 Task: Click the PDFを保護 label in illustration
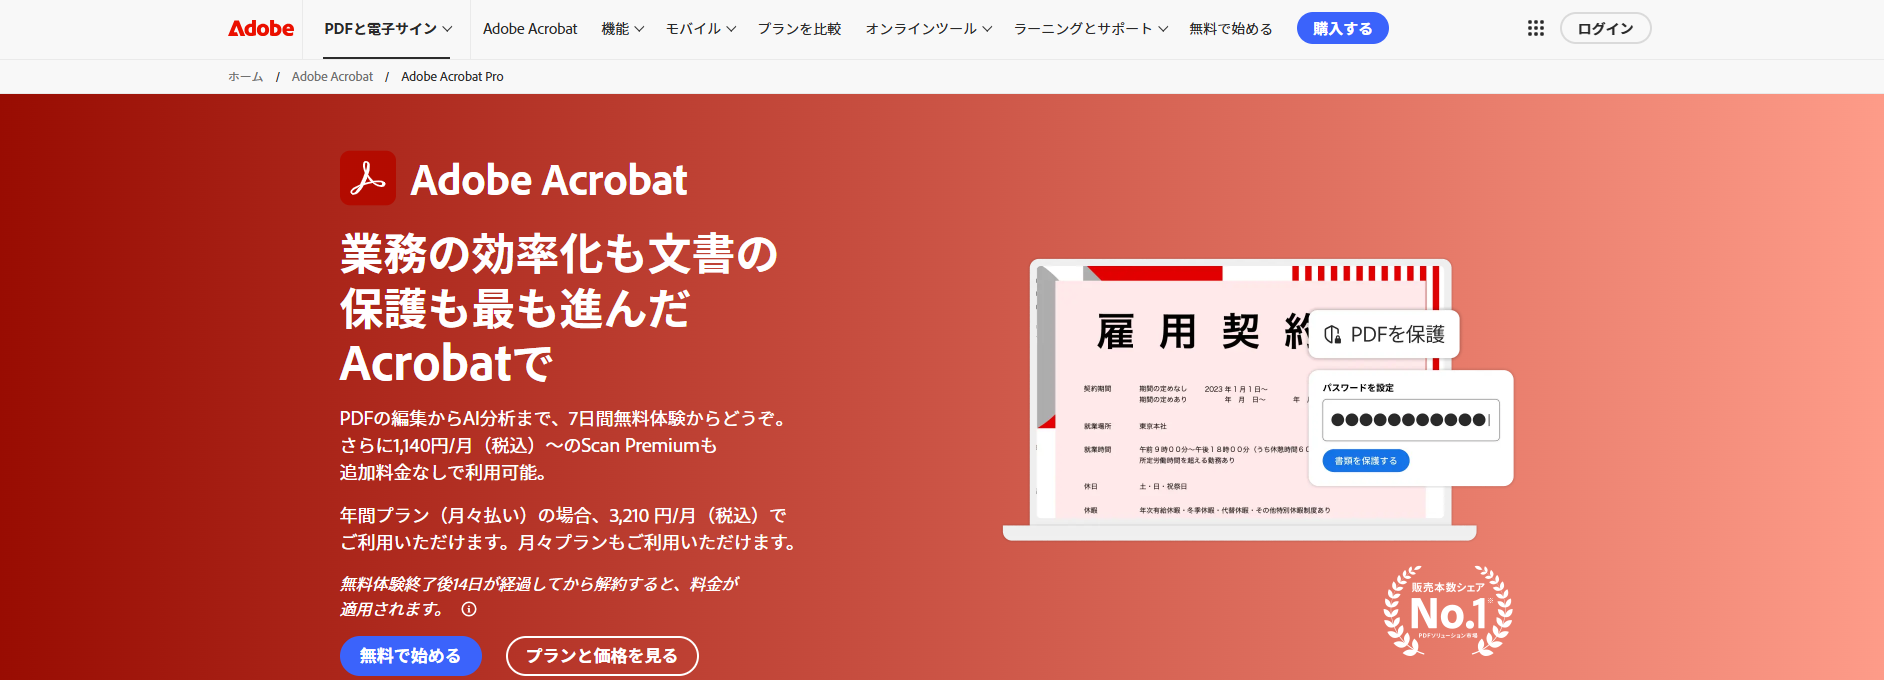coord(1385,334)
